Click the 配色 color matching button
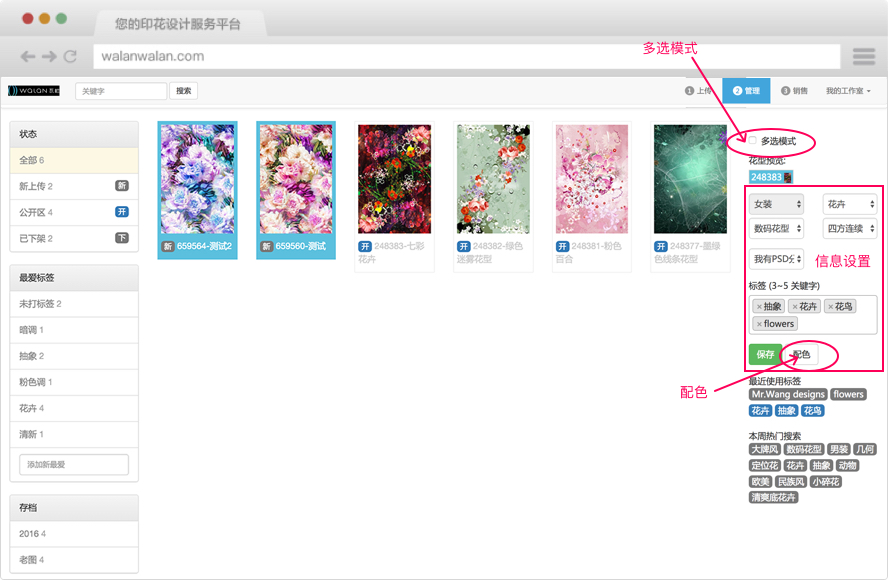 pos(801,354)
